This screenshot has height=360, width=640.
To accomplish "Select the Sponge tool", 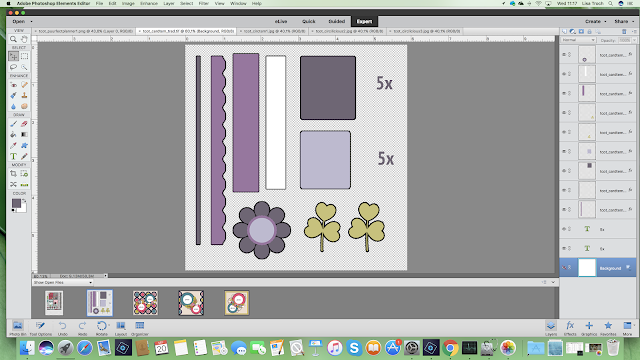I will pyautogui.click(x=24, y=106).
